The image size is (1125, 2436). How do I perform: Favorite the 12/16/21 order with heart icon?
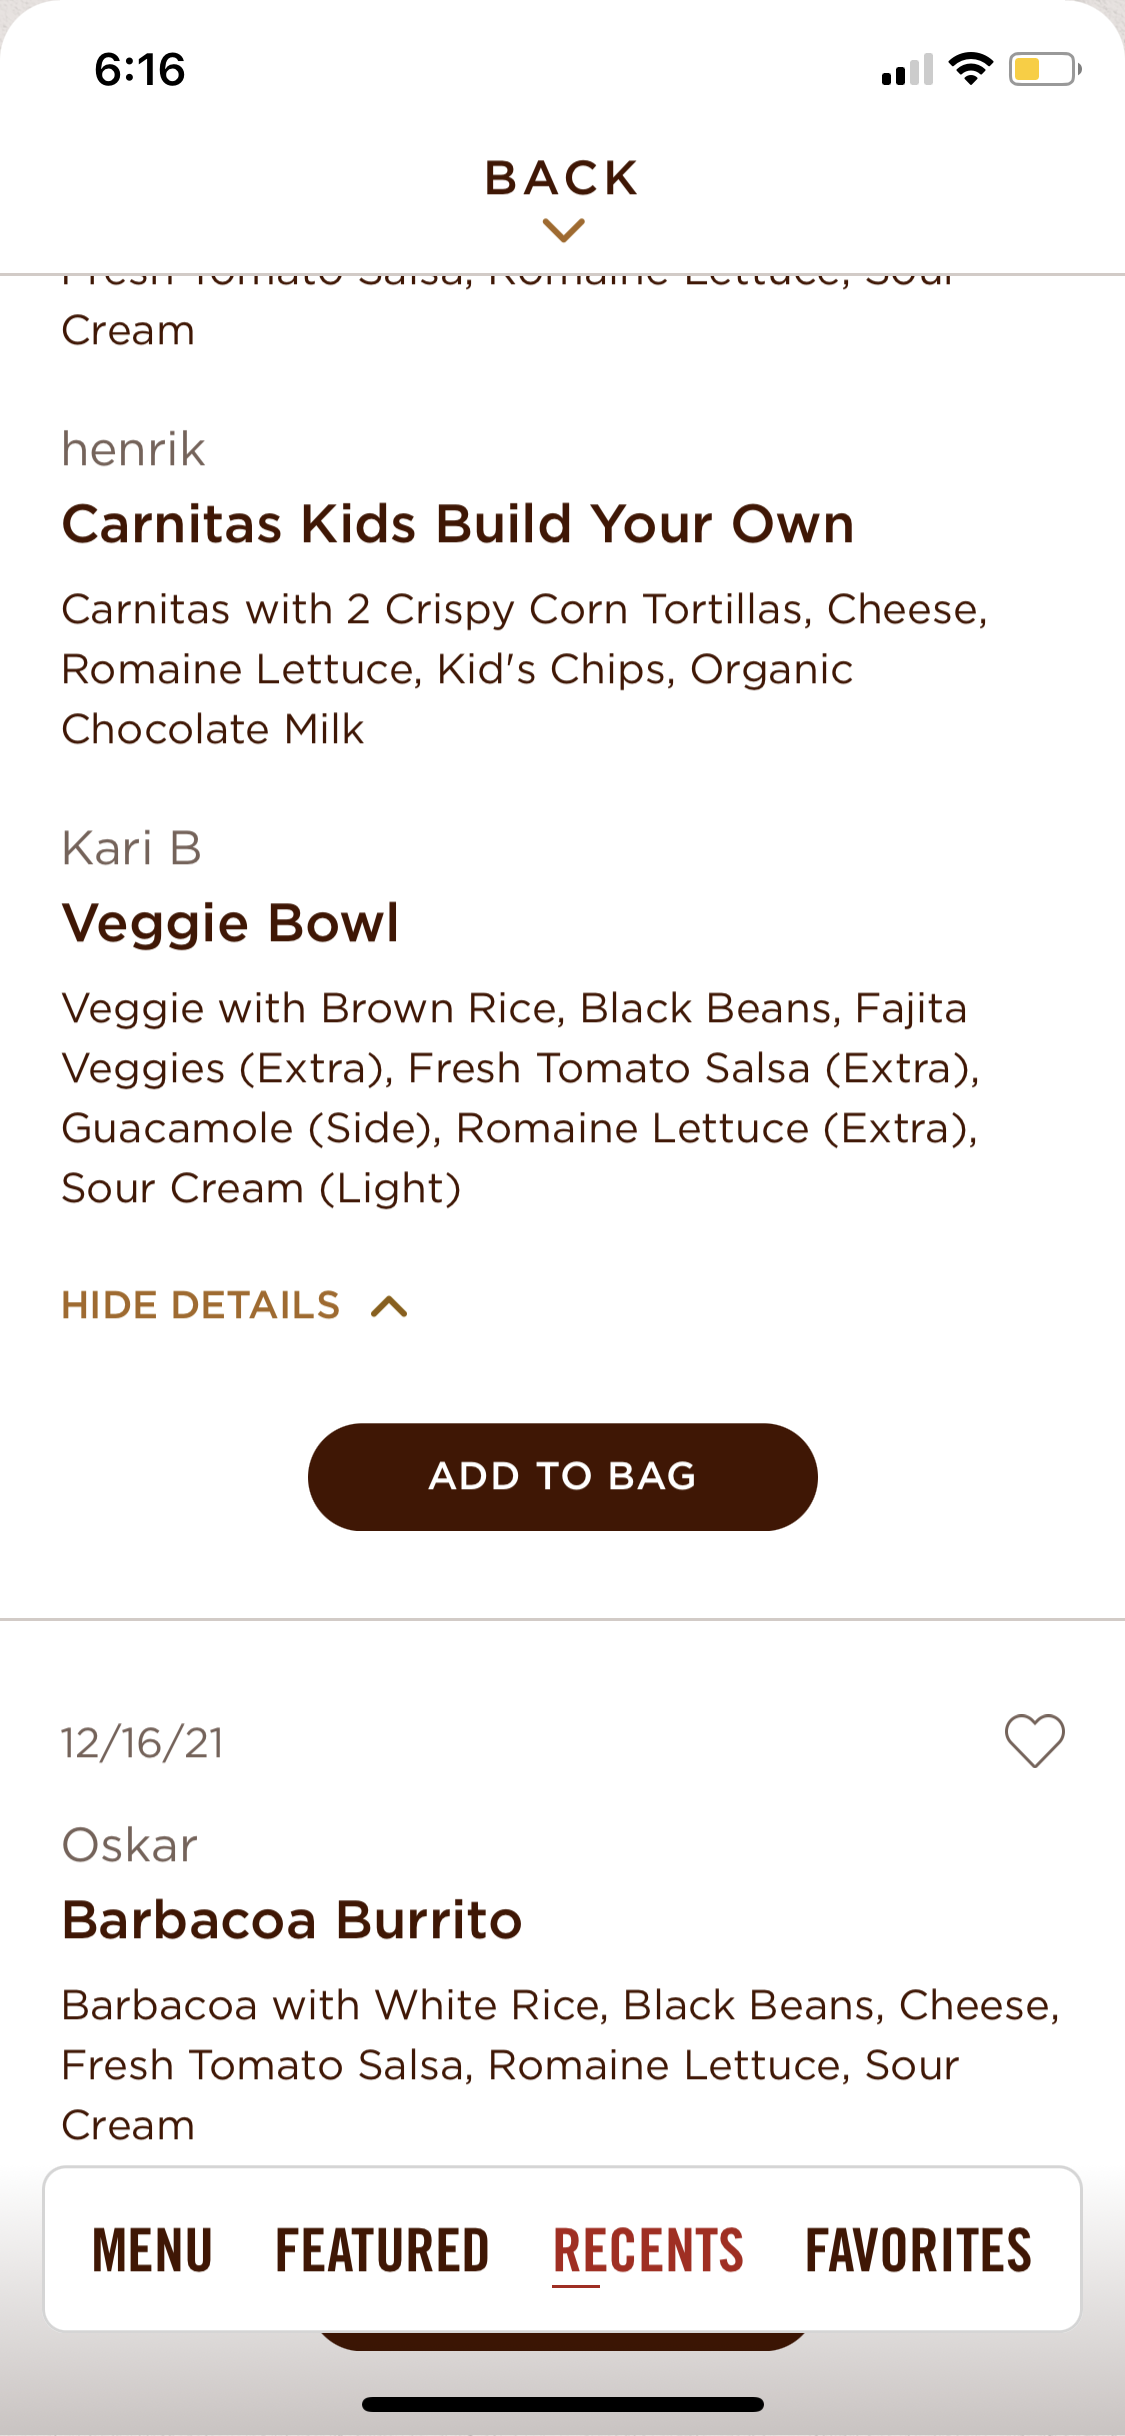coord(1034,1741)
